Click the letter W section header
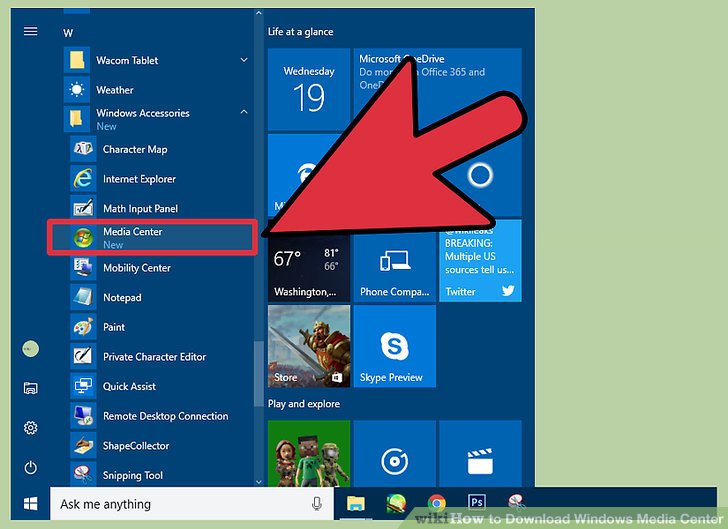 pyautogui.click(x=68, y=33)
